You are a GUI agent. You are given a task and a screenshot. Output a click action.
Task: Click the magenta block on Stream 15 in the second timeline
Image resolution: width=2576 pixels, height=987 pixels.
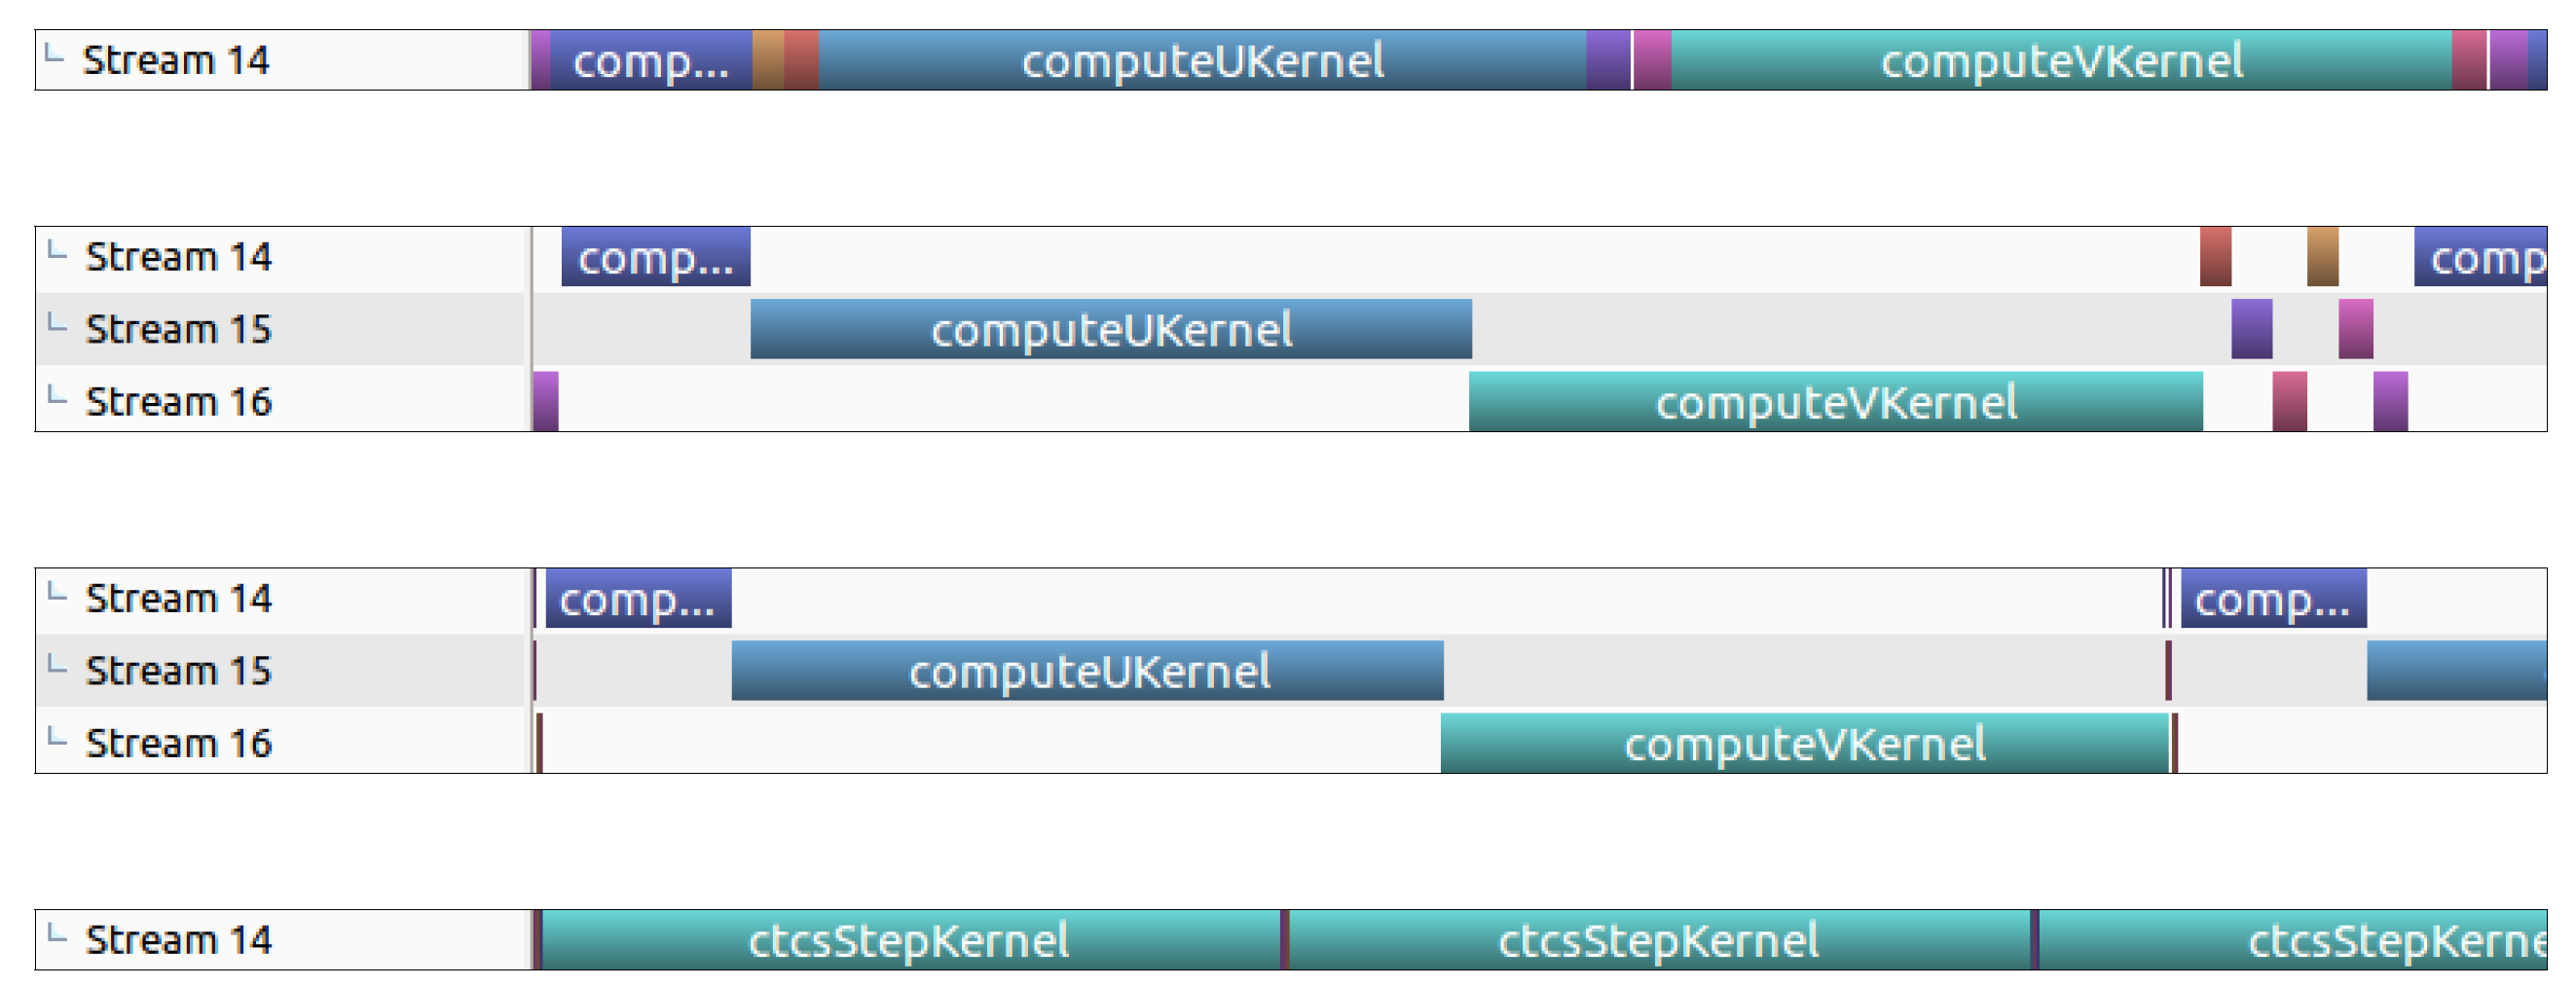pos(2355,329)
